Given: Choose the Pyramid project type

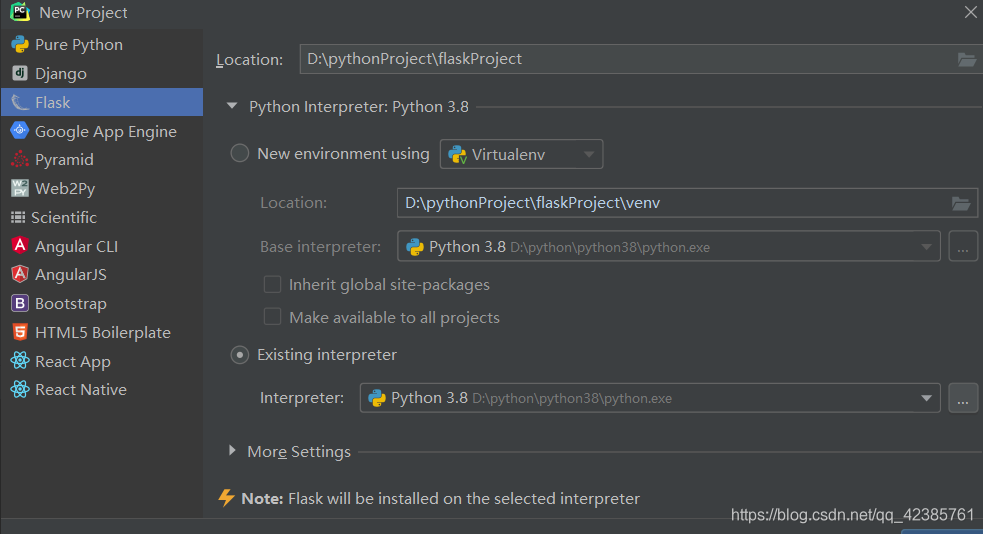Looking at the screenshot, I should click(x=102, y=159).
